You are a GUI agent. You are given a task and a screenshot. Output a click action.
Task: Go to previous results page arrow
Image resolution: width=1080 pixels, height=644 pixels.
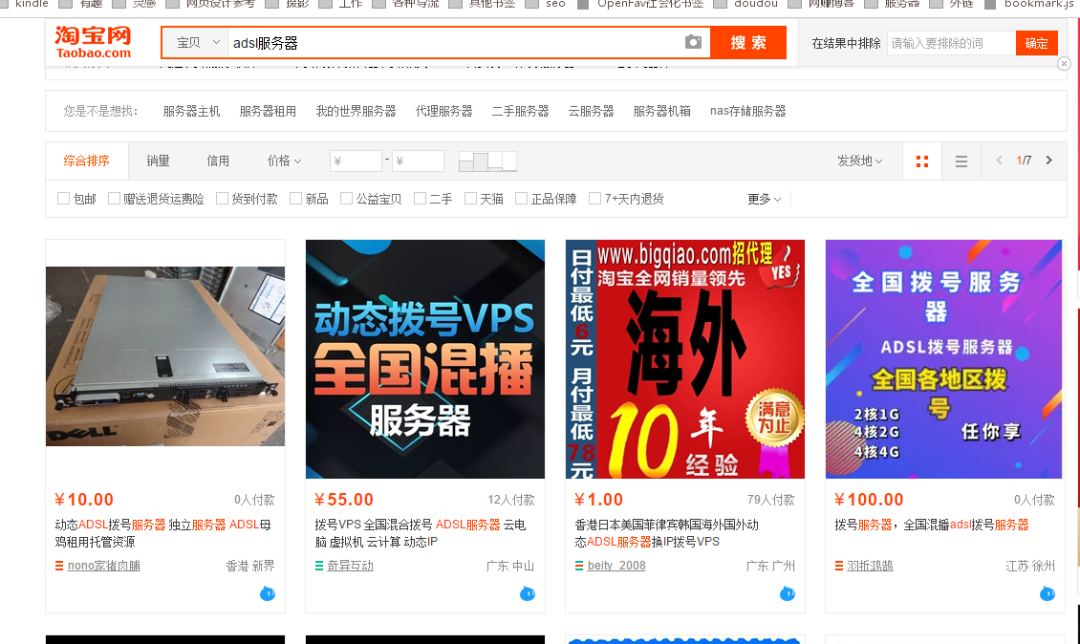point(999,160)
